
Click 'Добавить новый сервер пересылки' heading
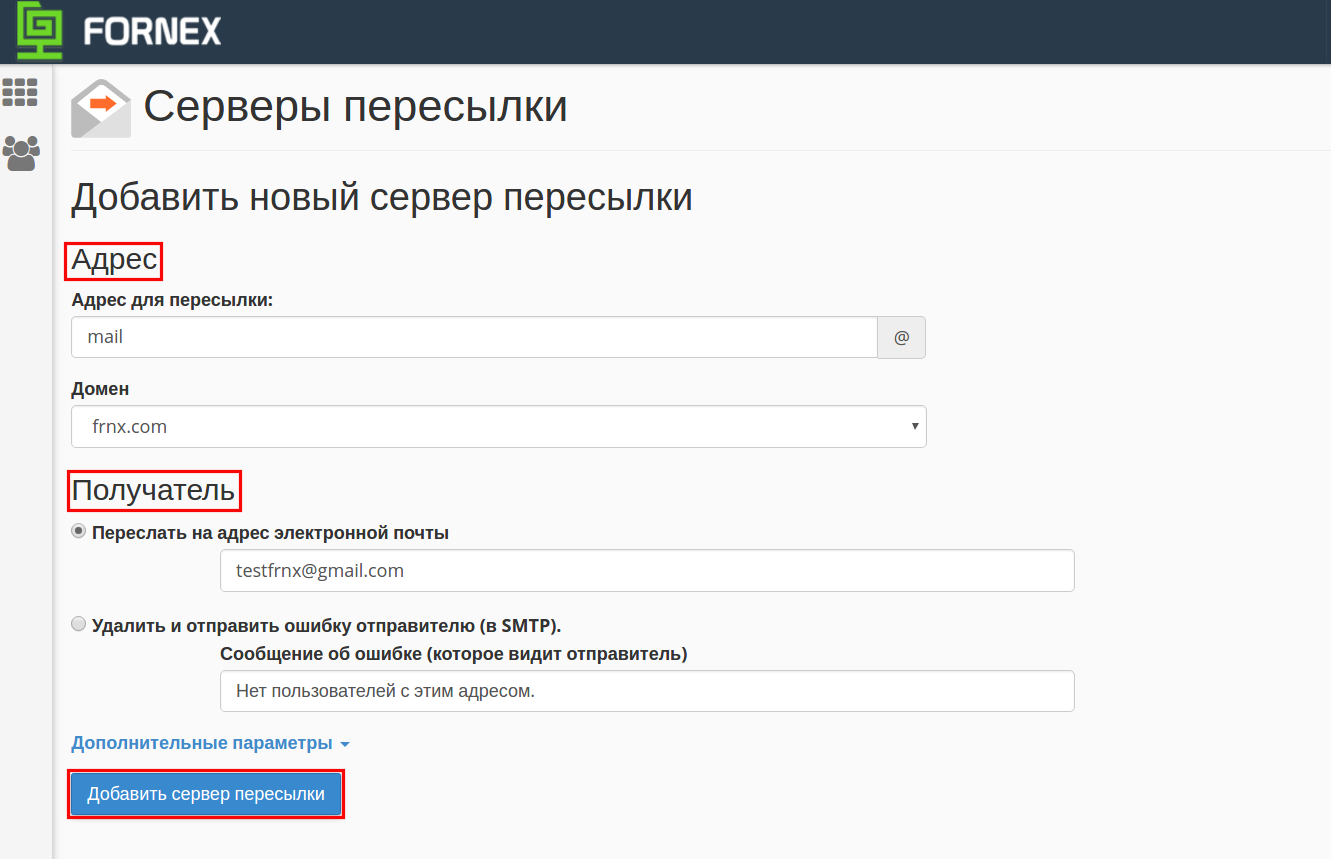pyautogui.click(x=382, y=197)
